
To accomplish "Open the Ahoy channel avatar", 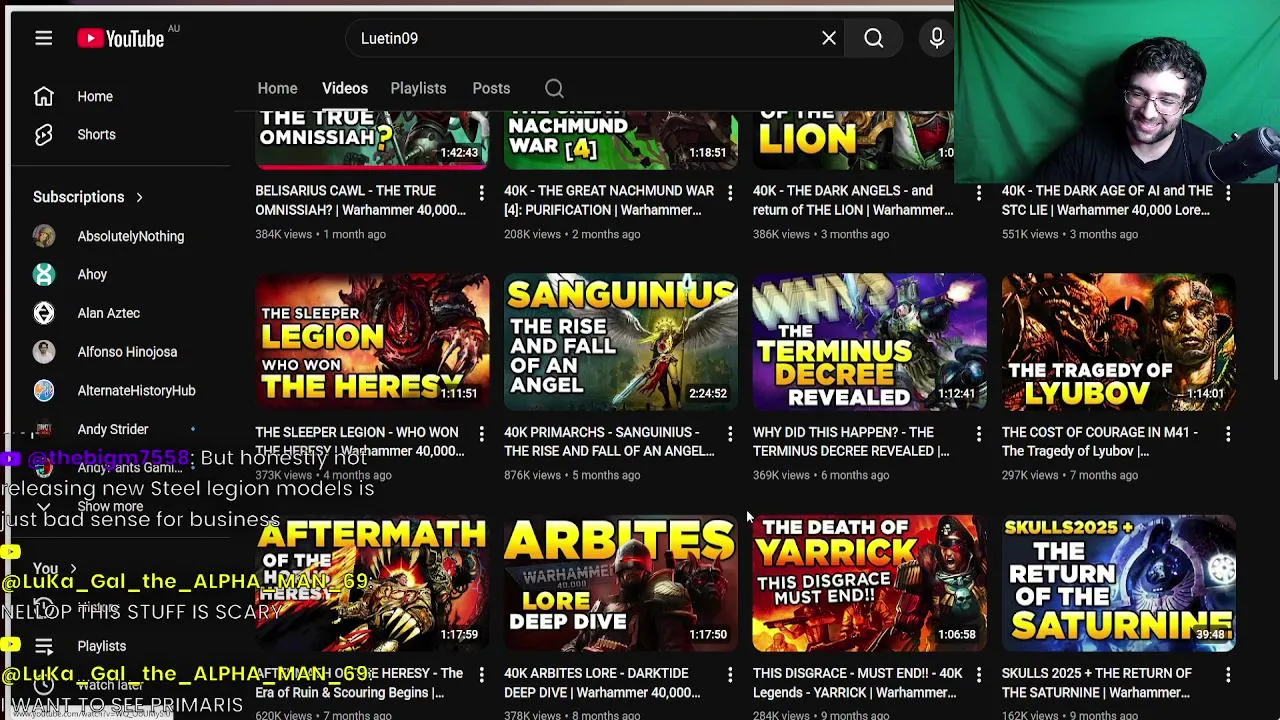I will (43, 274).
